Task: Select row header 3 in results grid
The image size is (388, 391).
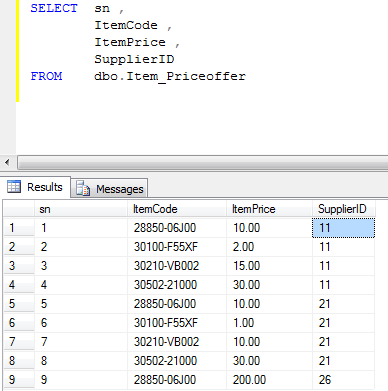Action: [19, 266]
